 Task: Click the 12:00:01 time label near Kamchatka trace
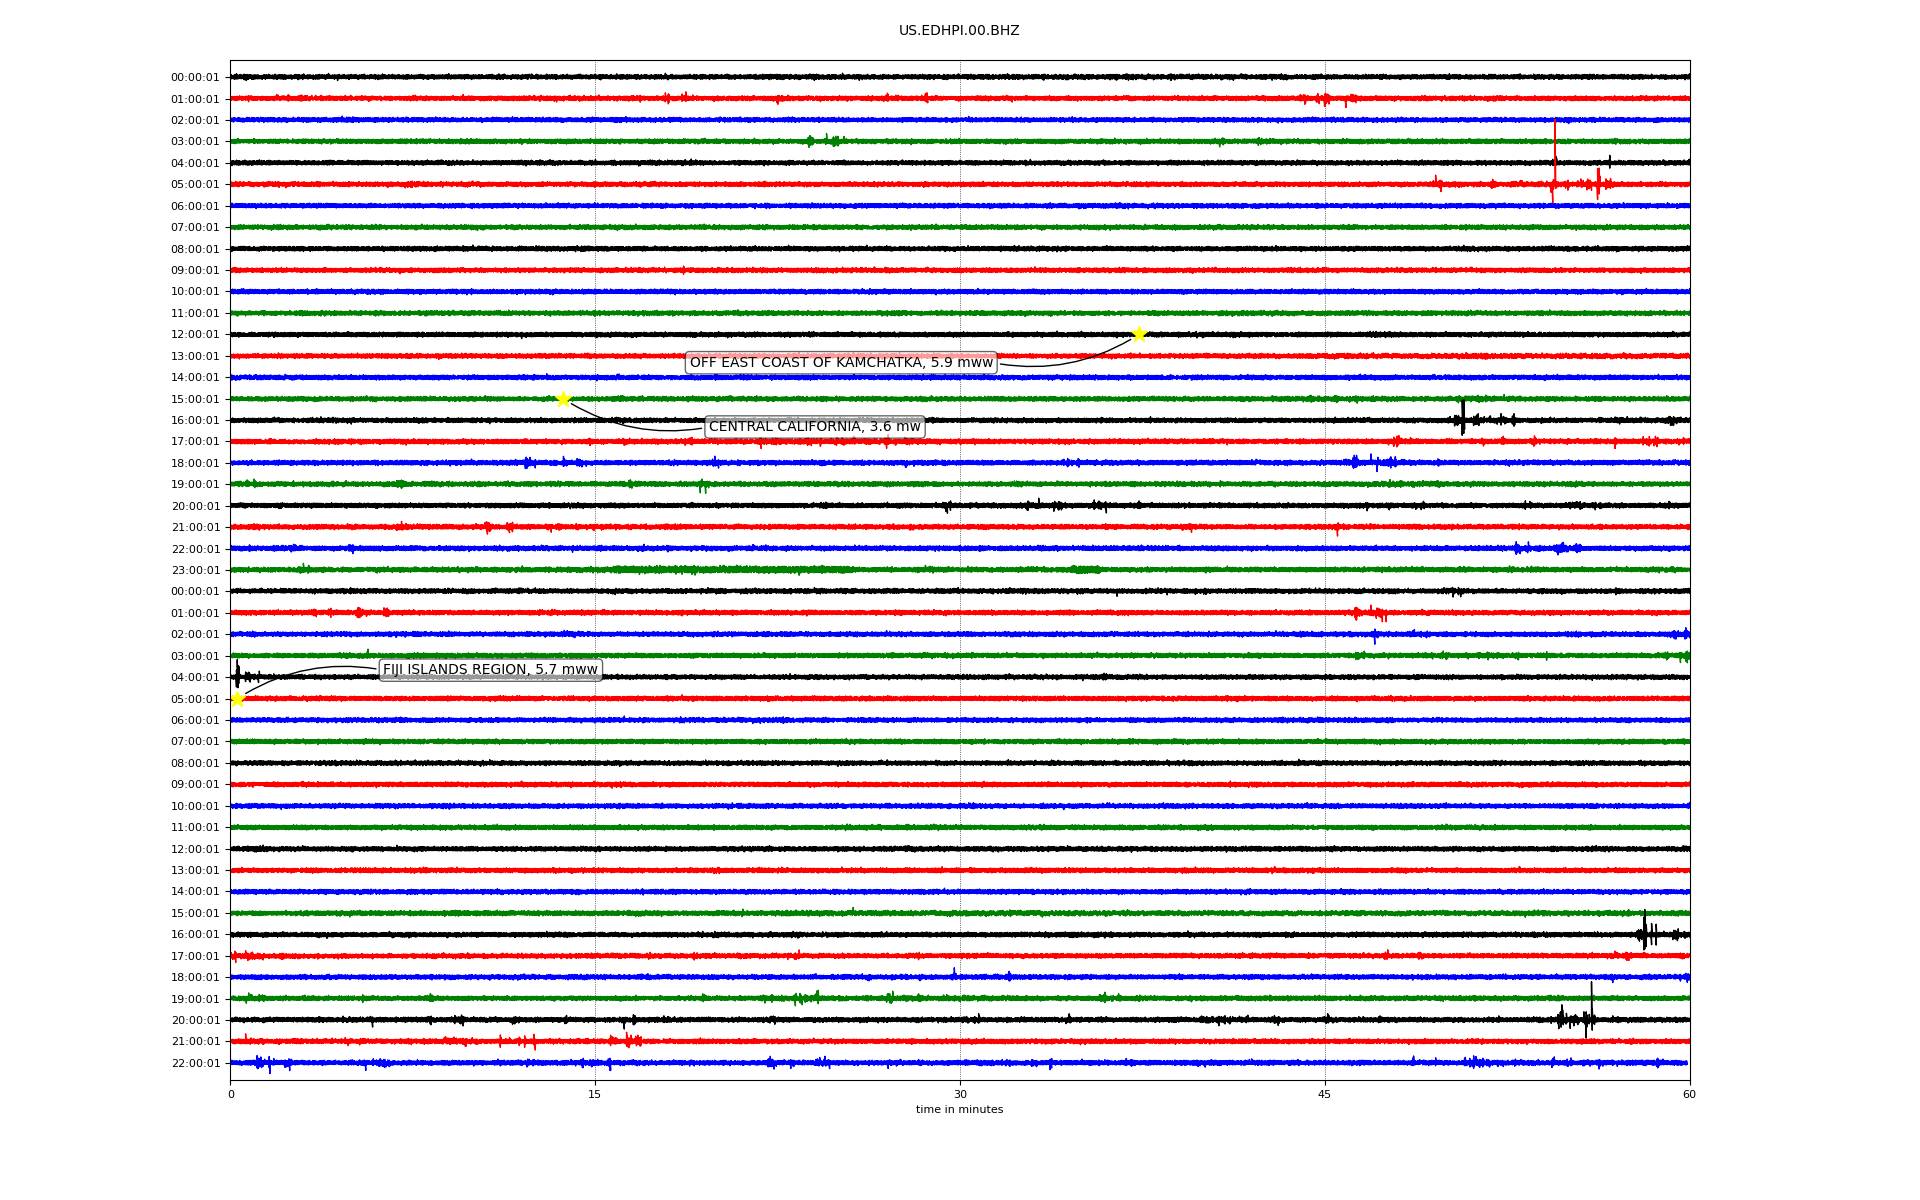[x=195, y=335]
